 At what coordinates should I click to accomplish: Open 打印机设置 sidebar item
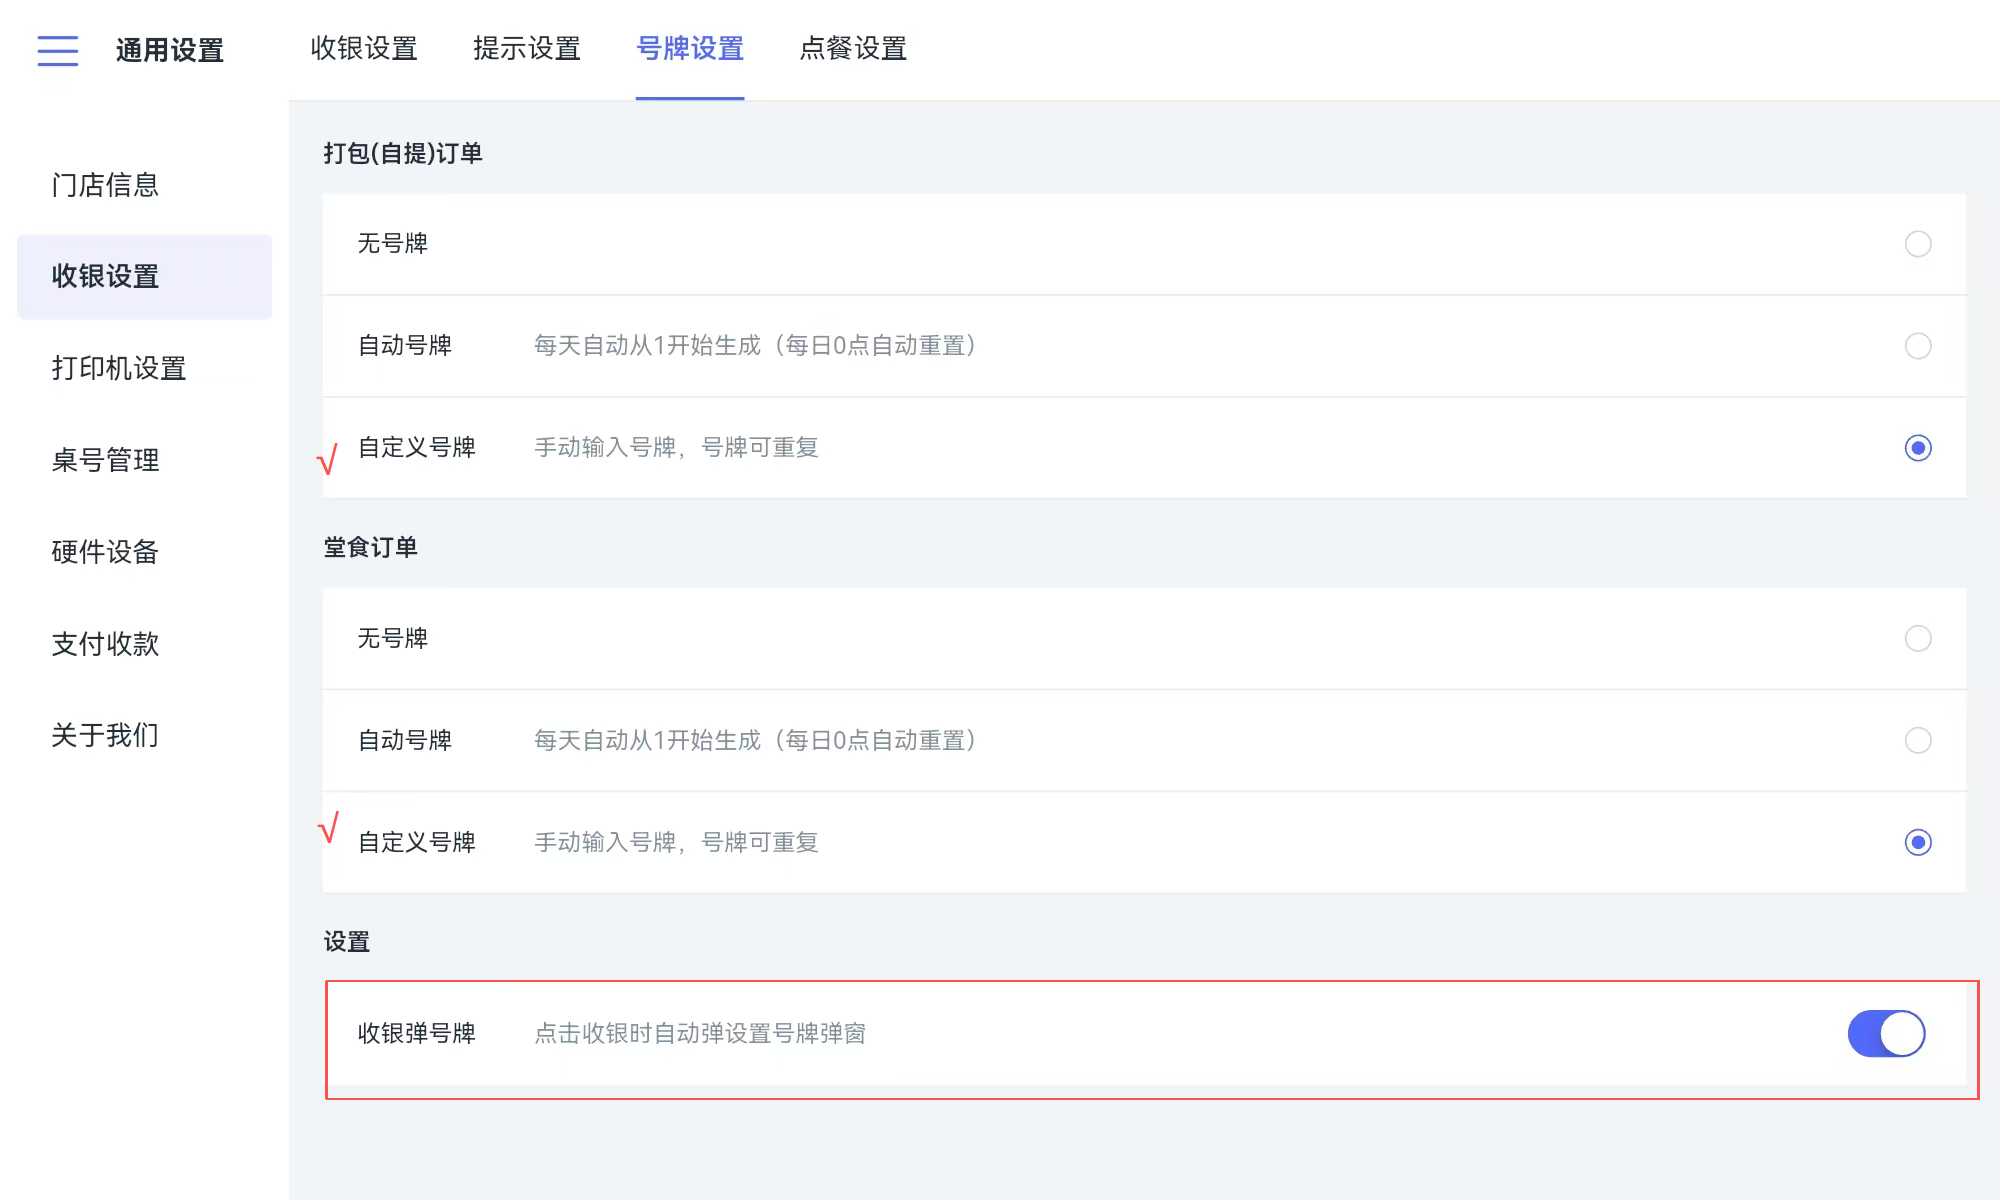[119, 368]
